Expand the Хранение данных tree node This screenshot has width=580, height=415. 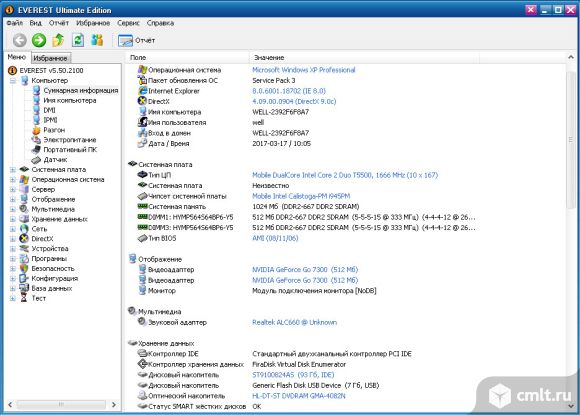point(13,219)
